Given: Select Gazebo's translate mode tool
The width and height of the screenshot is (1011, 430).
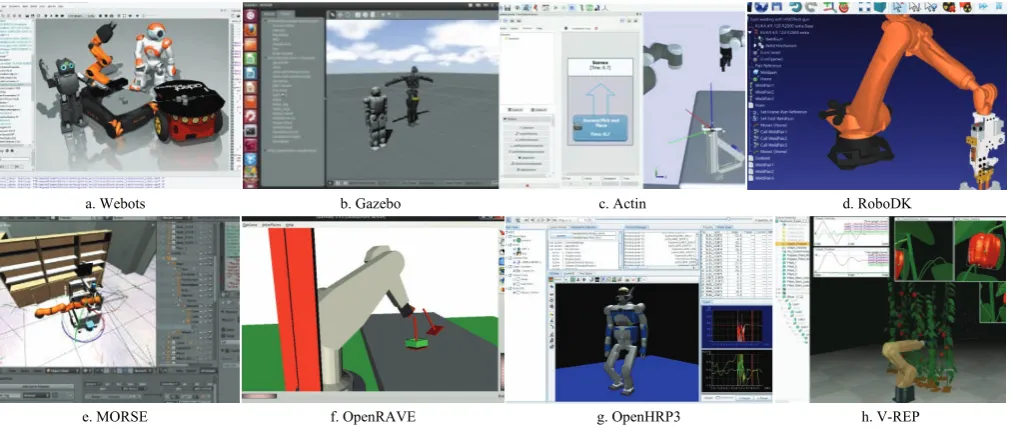Looking at the screenshot, I should click(340, 15).
